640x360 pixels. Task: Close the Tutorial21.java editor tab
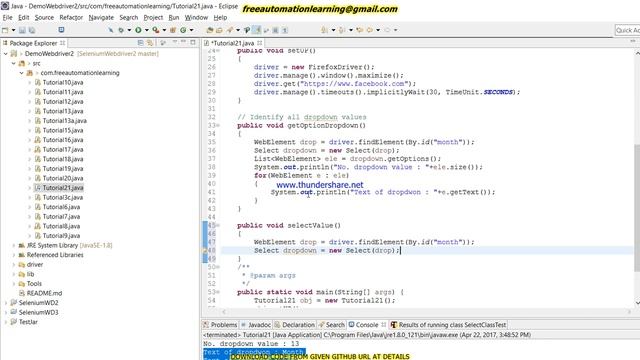point(260,43)
